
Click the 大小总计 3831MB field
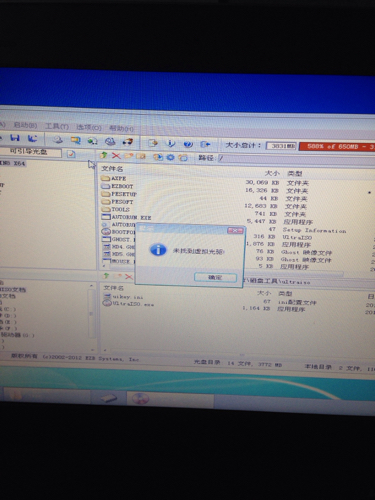tap(281, 146)
